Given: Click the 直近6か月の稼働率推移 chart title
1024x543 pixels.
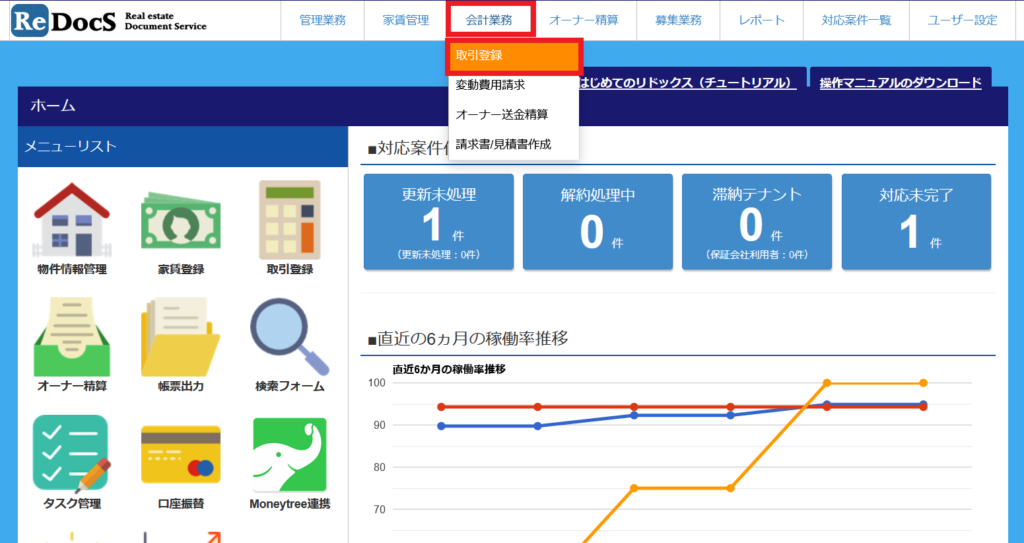Looking at the screenshot, I should click(449, 369).
